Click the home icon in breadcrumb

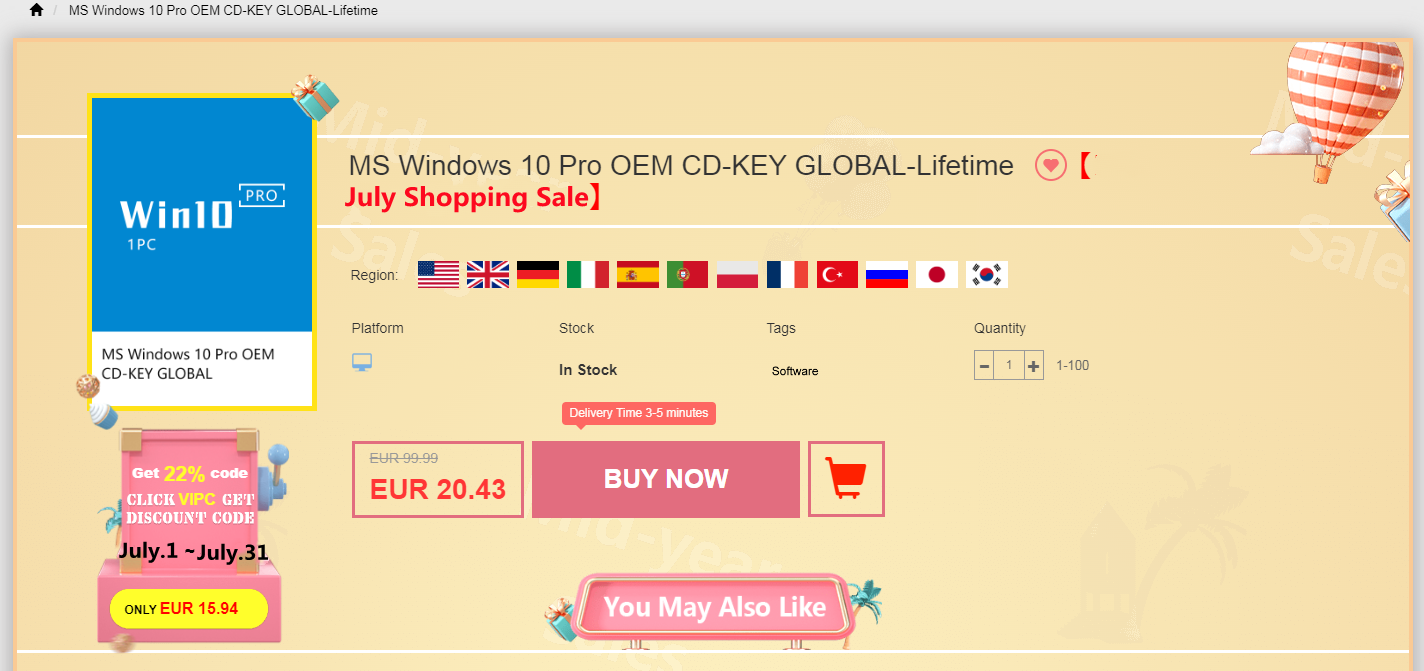click(x=37, y=10)
